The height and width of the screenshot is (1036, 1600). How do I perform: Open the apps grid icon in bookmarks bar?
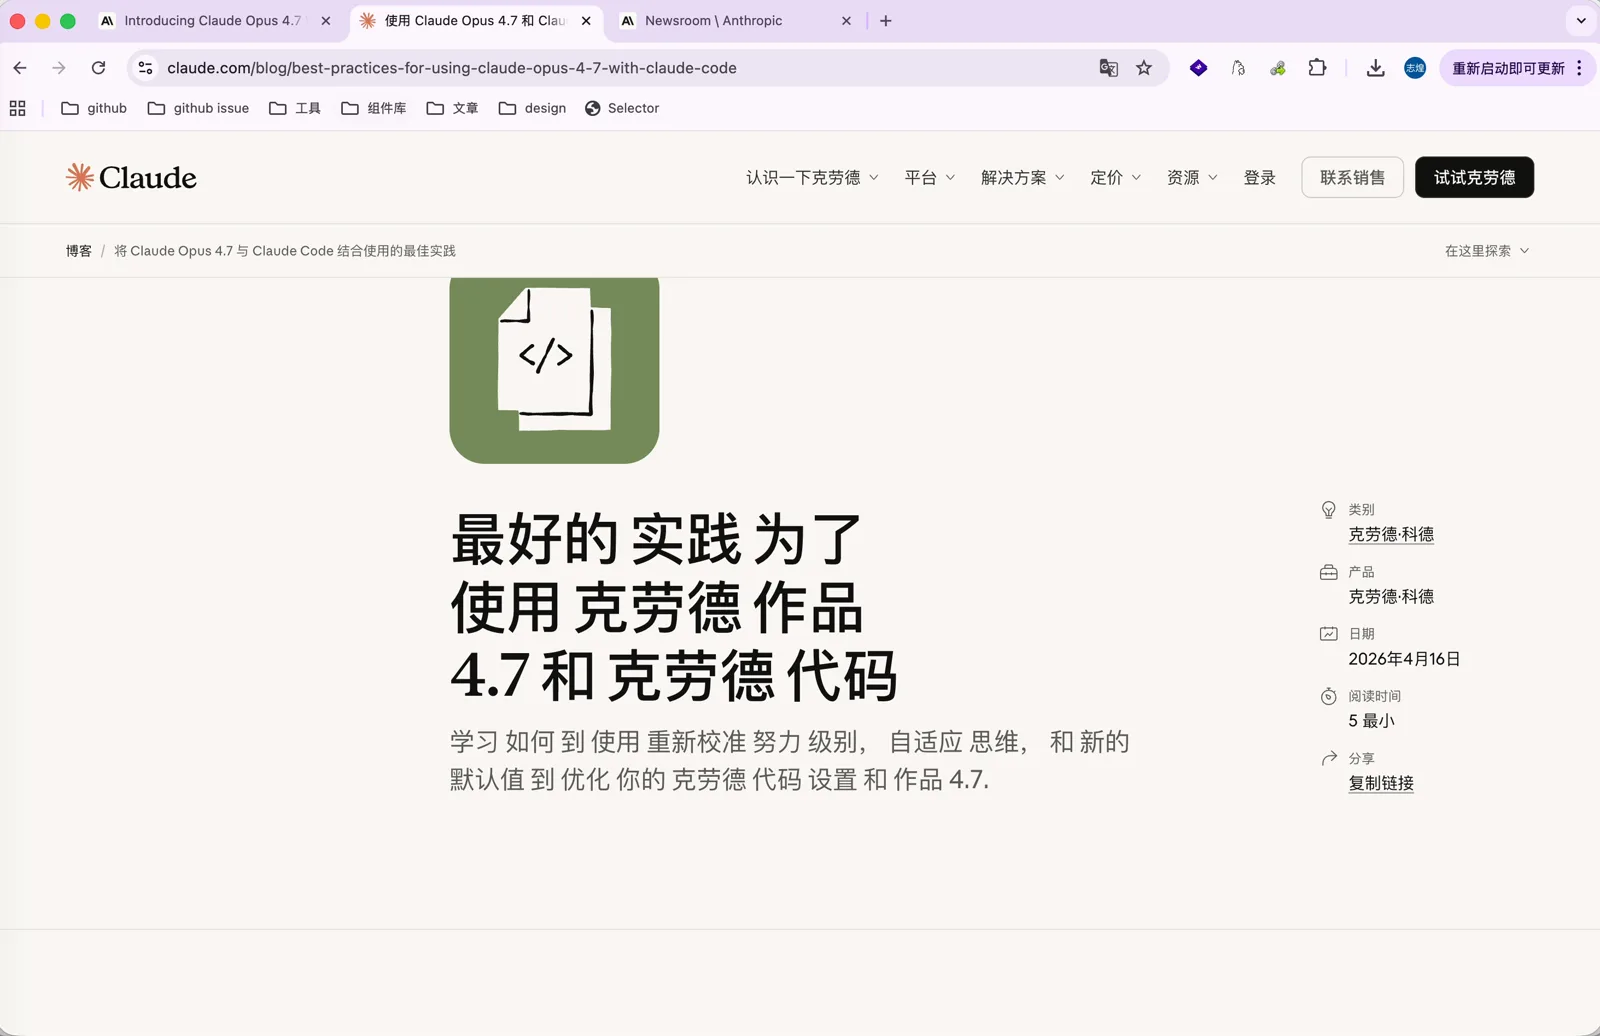point(17,108)
